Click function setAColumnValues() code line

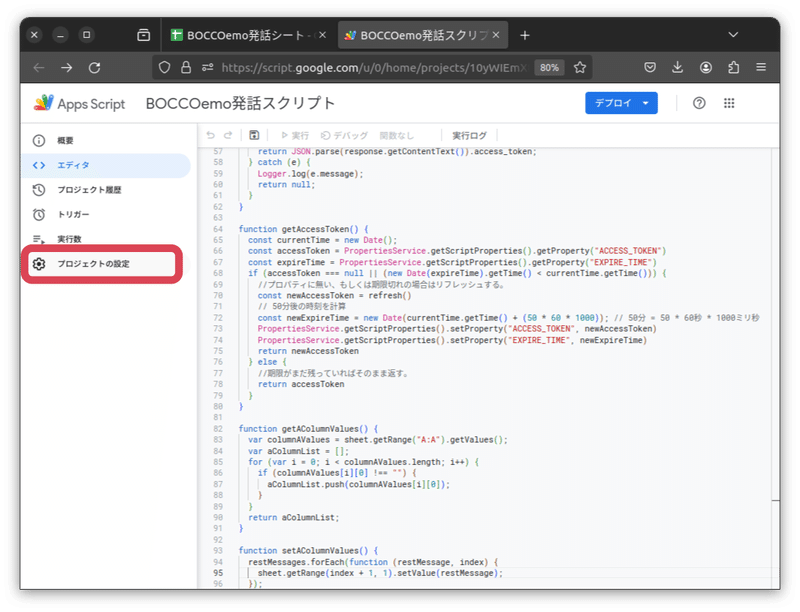click(308, 551)
